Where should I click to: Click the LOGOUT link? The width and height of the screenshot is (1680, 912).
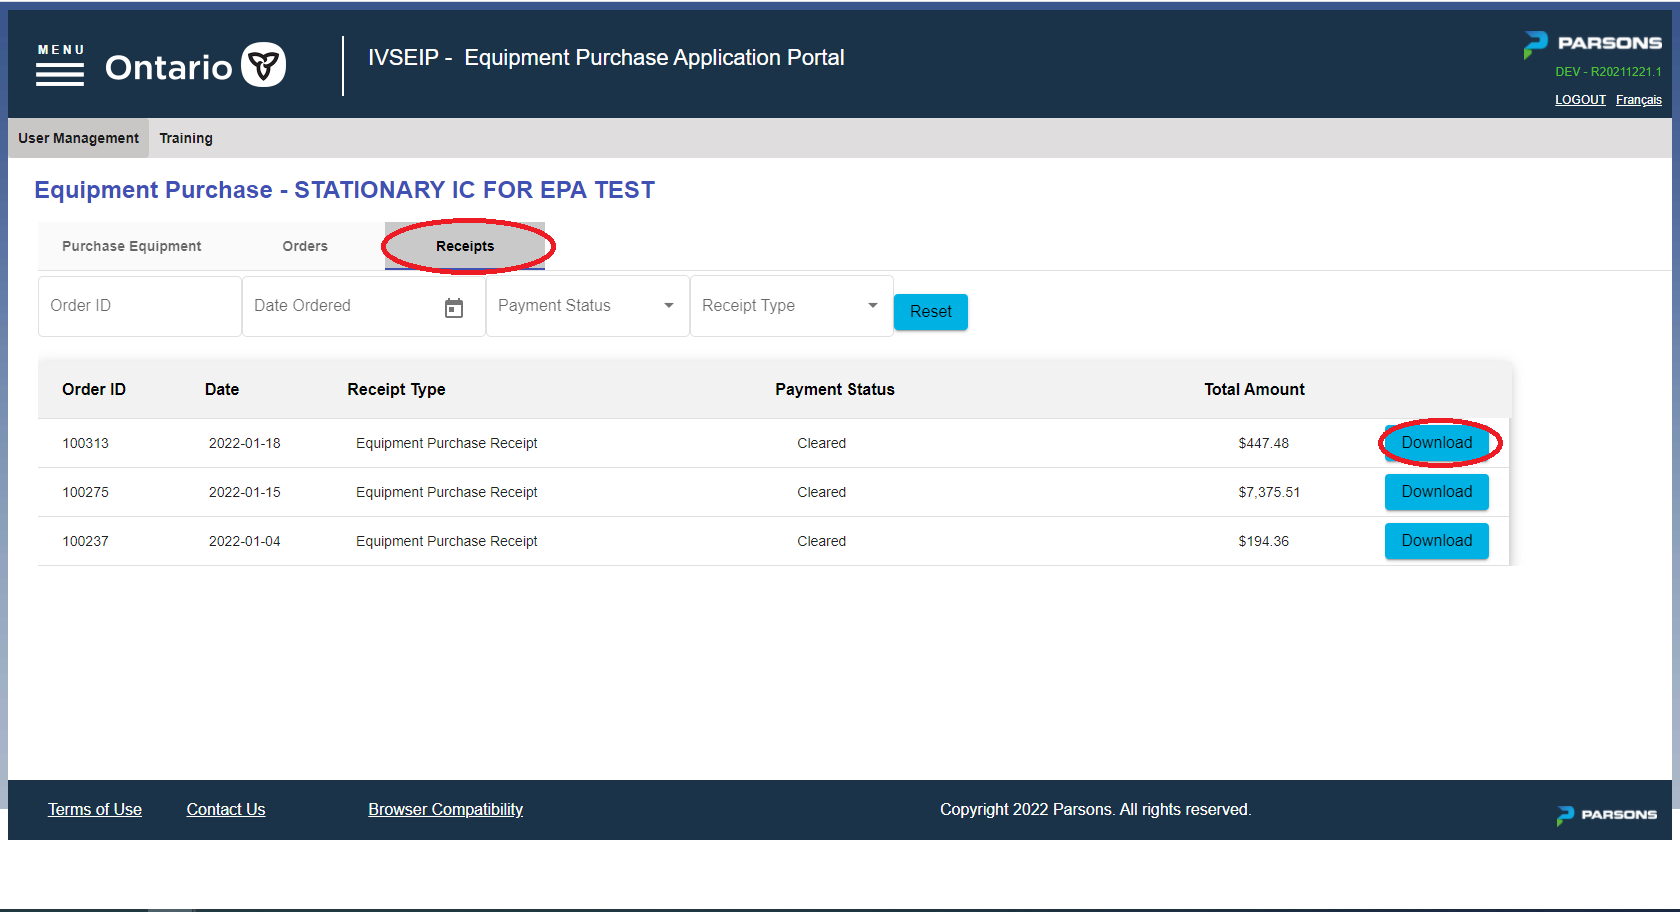[1580, 99]
